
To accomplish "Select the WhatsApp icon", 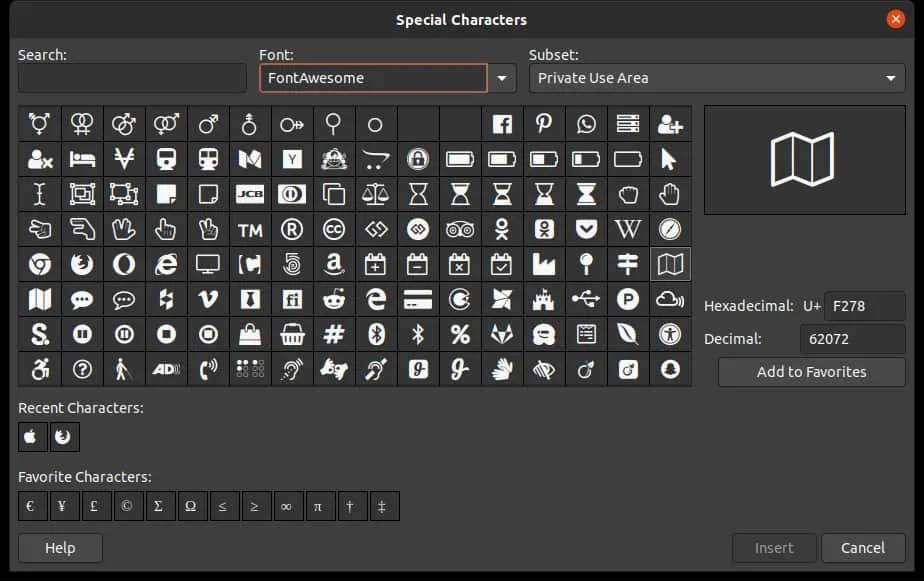I will (x=586, y=124).
